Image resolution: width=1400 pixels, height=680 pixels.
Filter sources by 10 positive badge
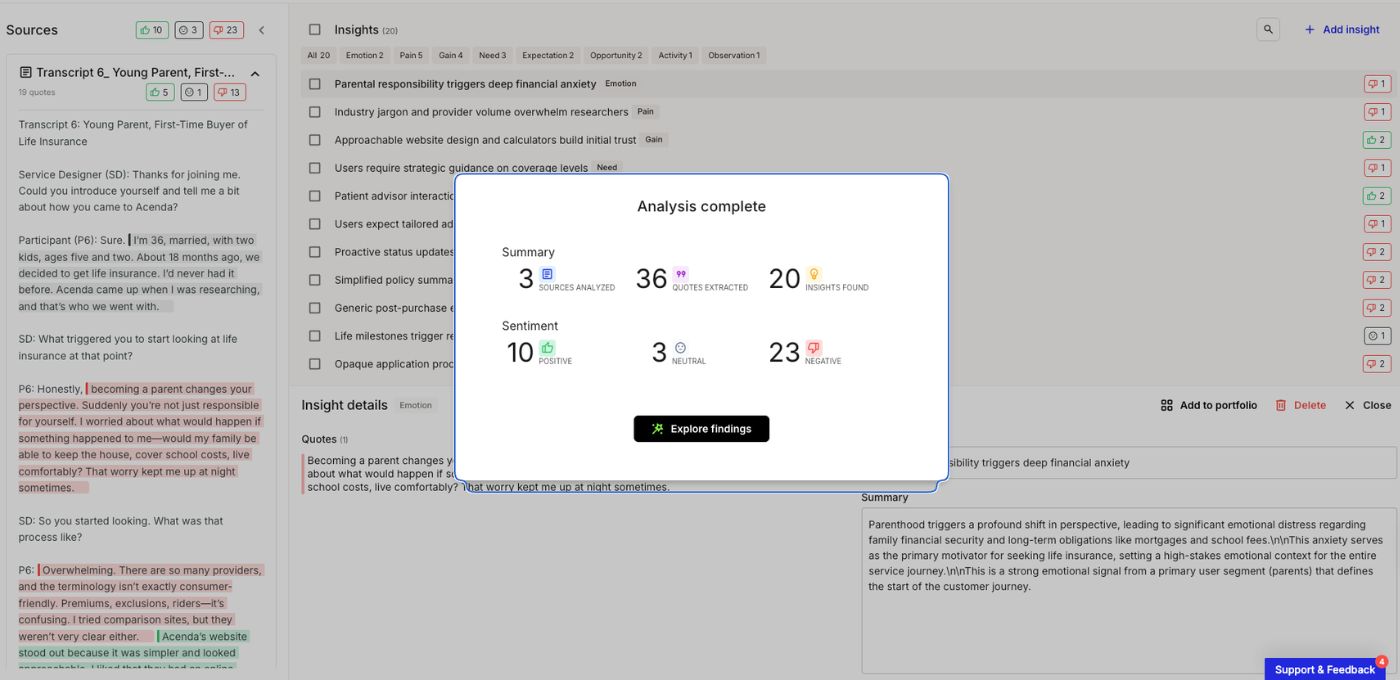[x=152, y=30]
